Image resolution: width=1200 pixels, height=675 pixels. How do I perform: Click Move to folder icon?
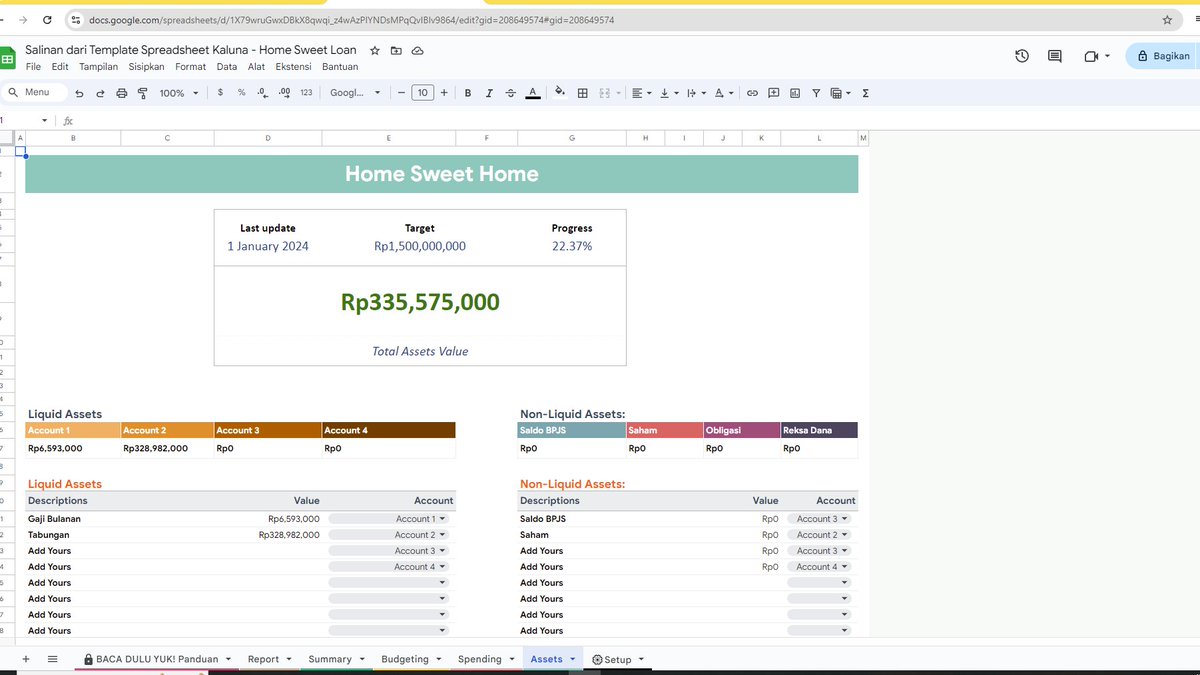click(x=396, y=50)
